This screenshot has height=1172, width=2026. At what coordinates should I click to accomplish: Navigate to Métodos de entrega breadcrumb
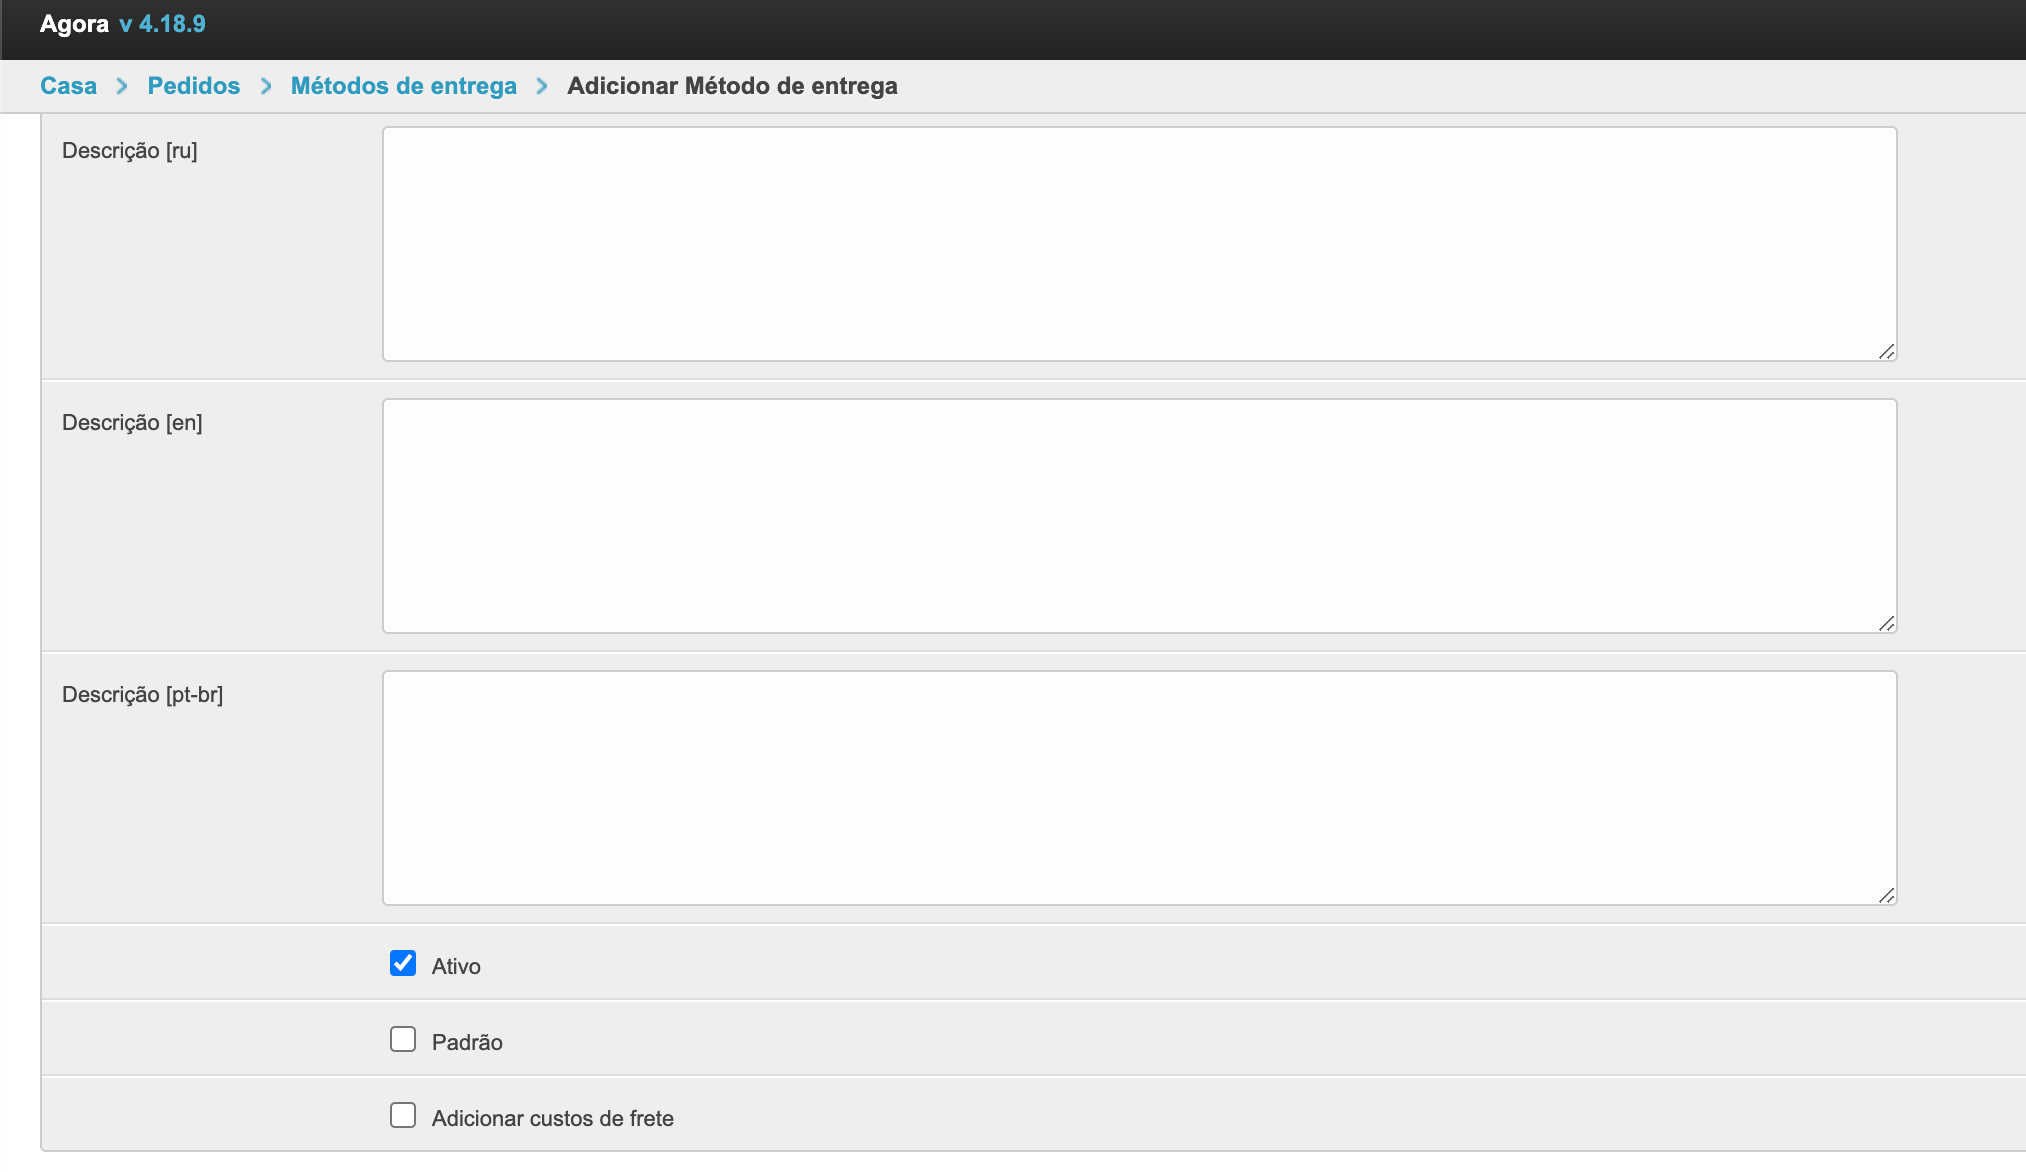404,86
